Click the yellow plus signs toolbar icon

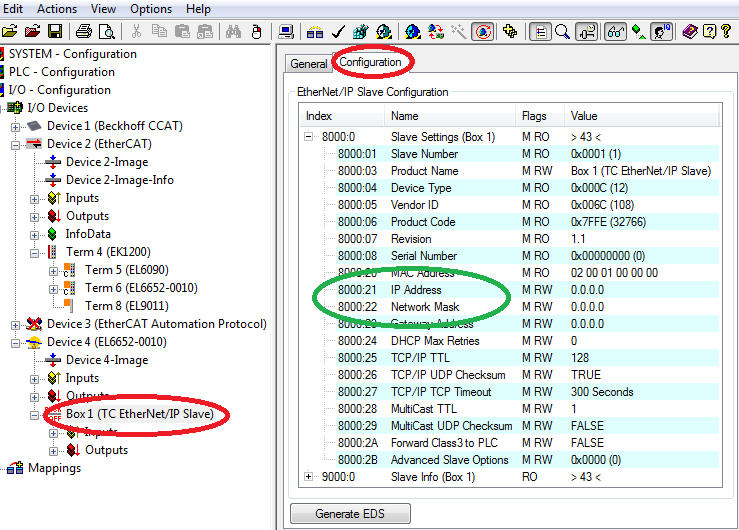(510, 32)
